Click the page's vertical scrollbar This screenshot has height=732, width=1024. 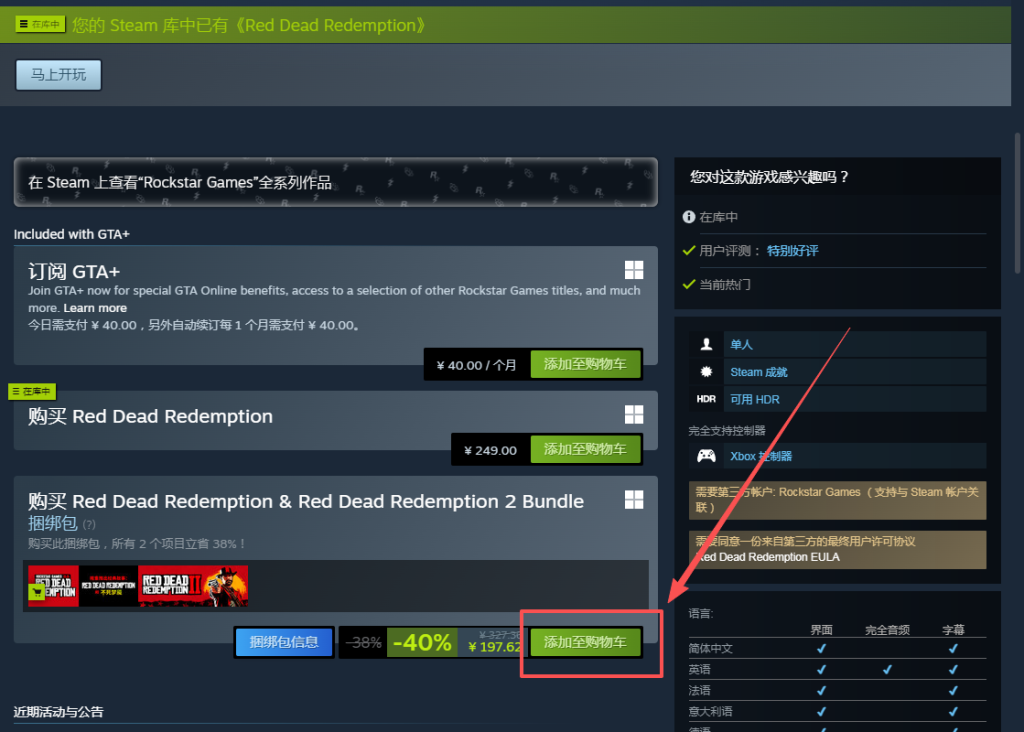click(1017, 200)
